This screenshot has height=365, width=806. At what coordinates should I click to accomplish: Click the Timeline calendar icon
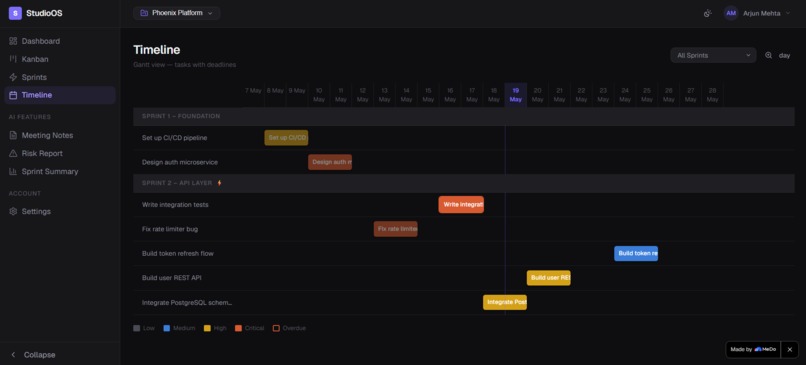pyautogui.click(x=13, y=95)
